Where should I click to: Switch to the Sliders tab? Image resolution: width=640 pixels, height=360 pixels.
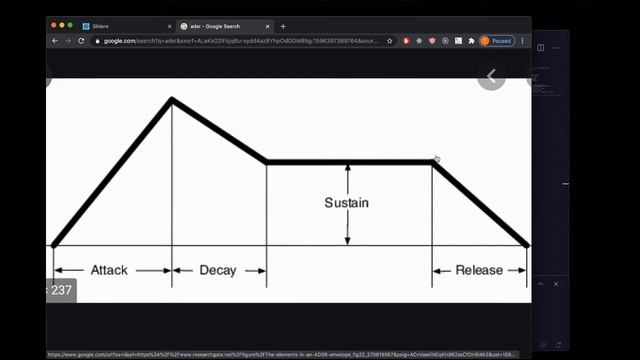pyautogui.click(x=127, y=26)
